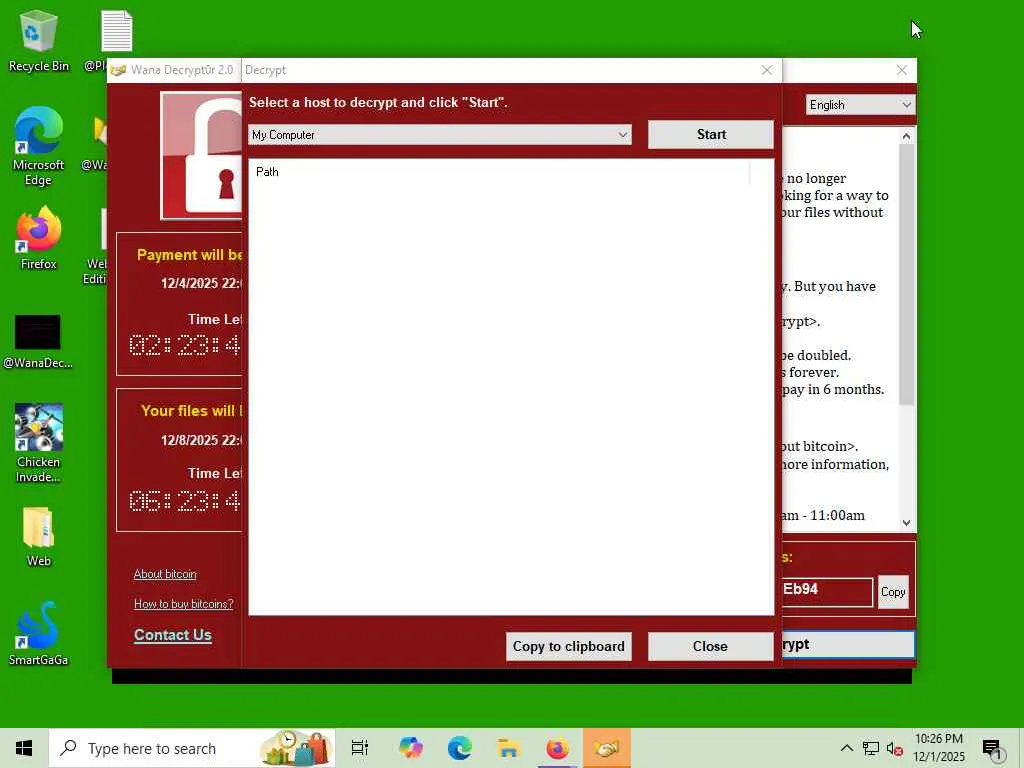Select the Wana Decrypt0r handshake taskbar icon

click(x=607, y=748)
